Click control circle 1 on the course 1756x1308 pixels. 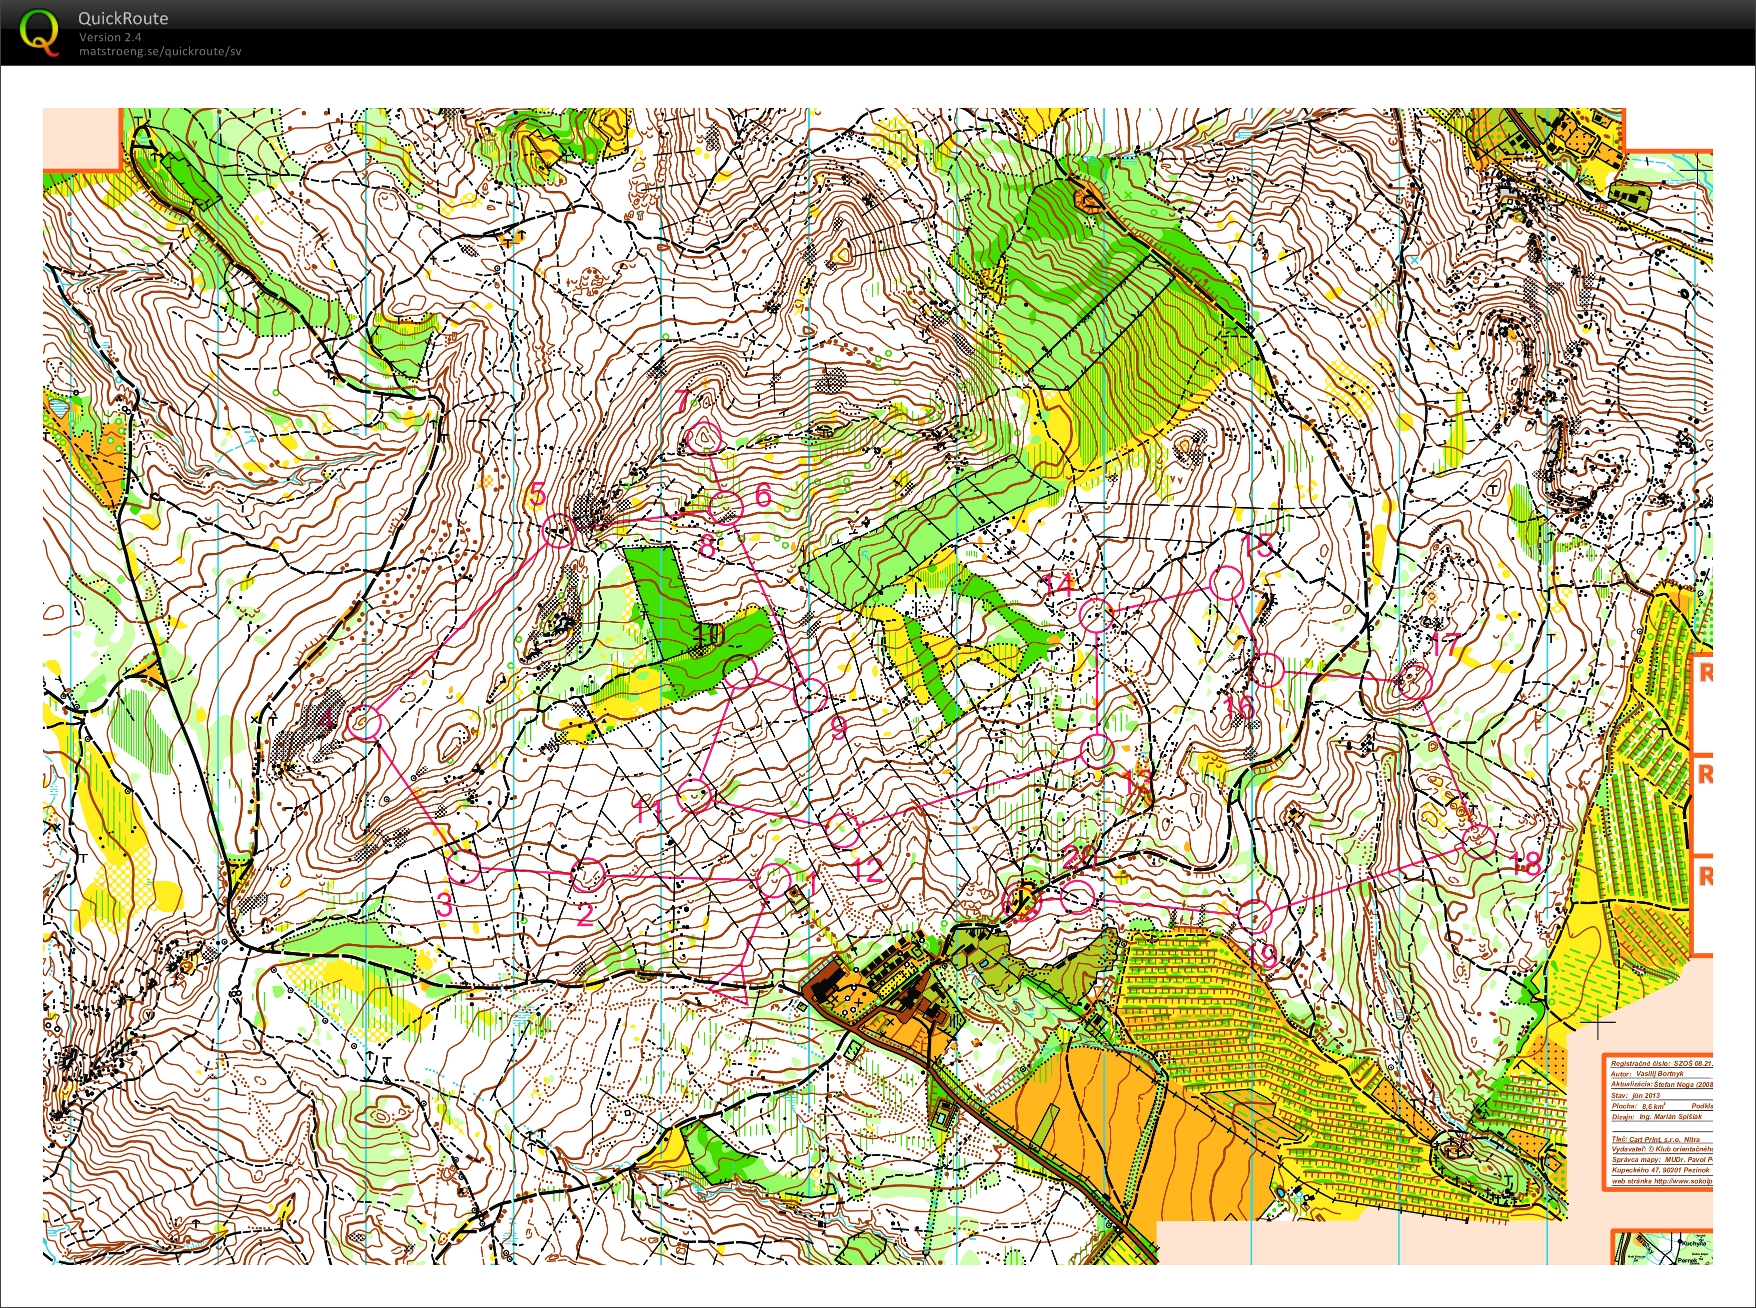tap(773, 880)
